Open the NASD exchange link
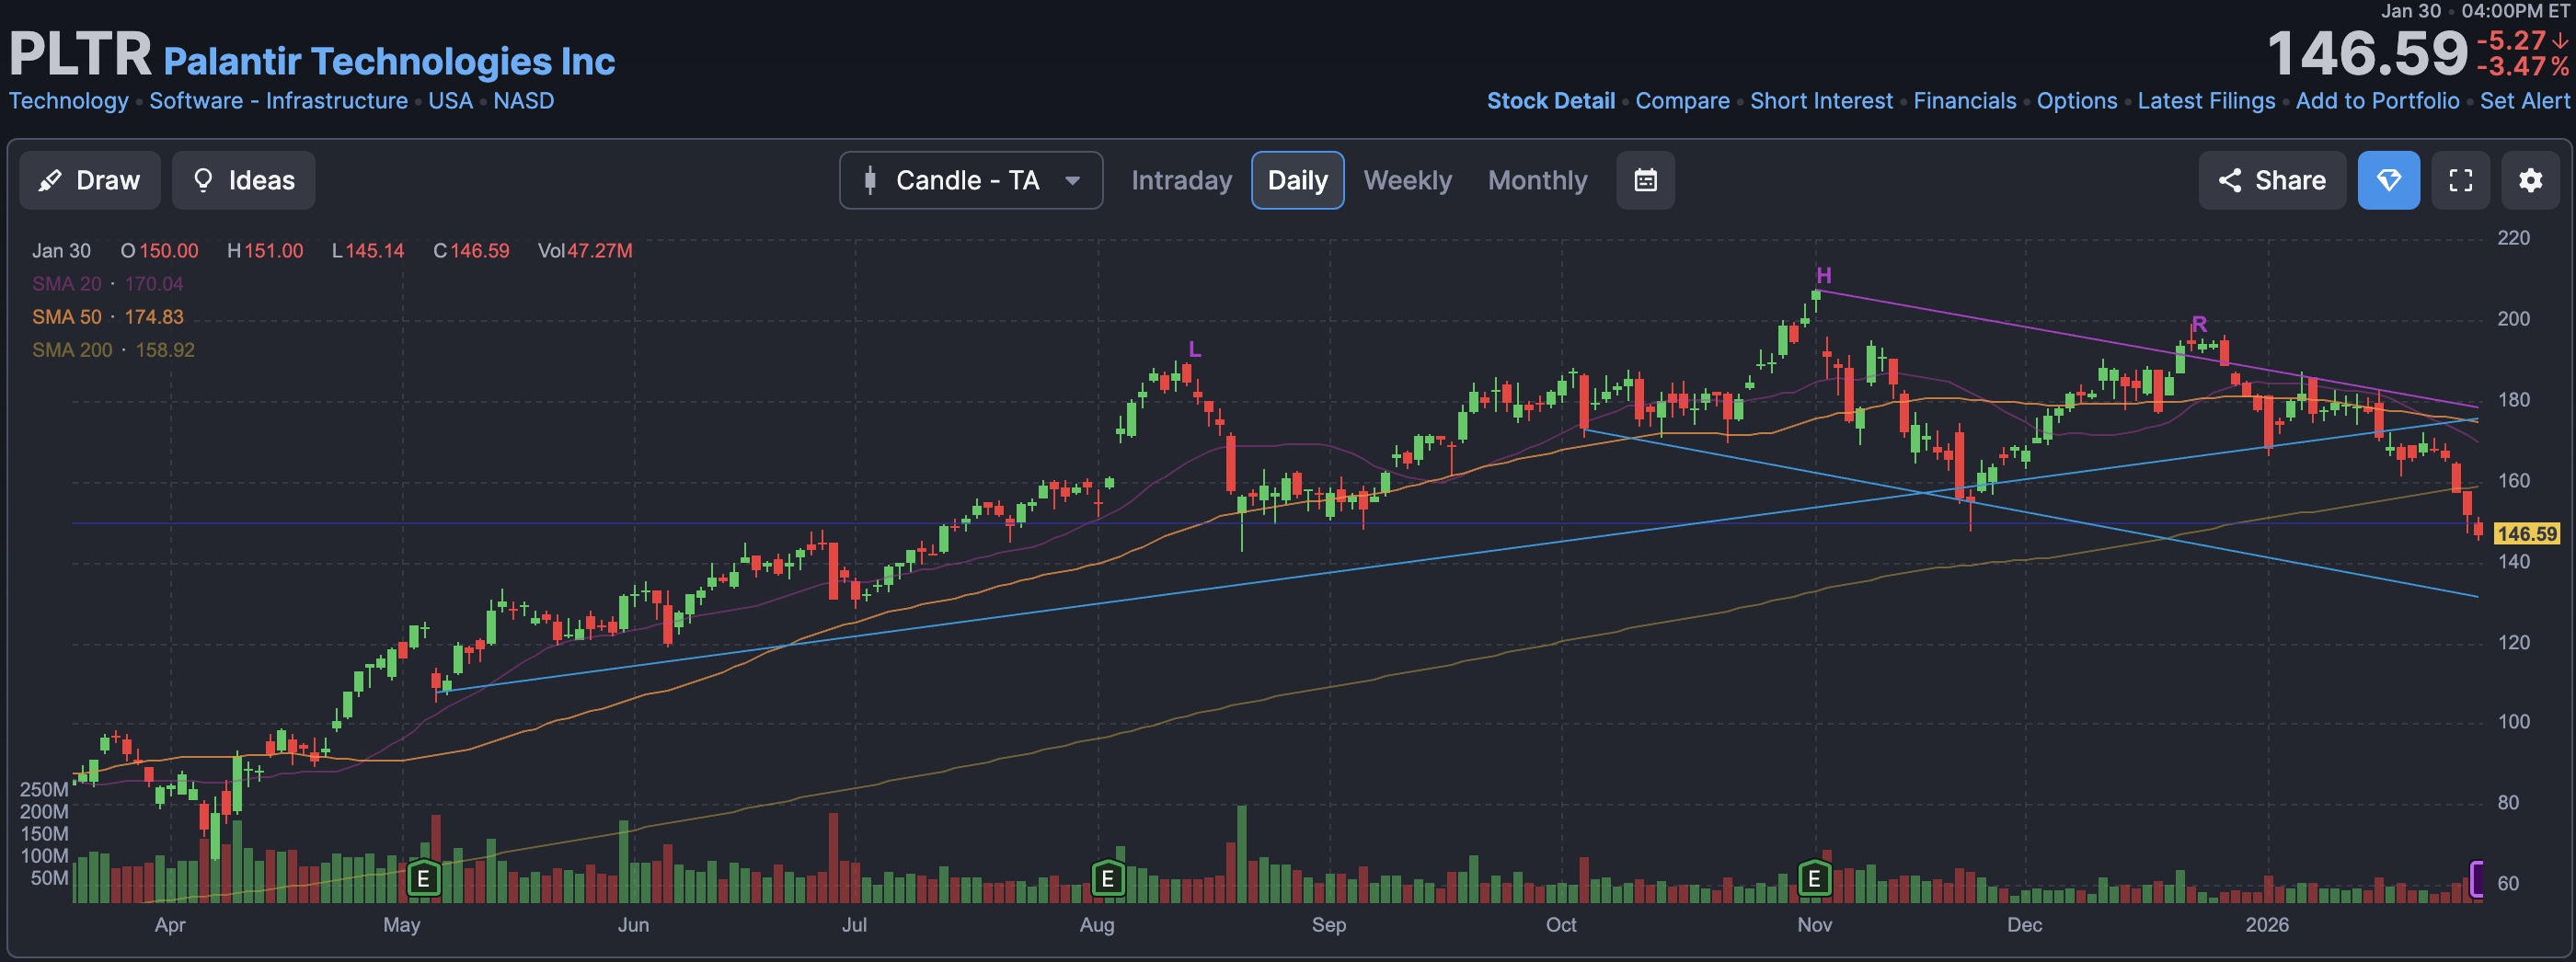This screenshot has height=962, width=2576. [x=523, y=101]
